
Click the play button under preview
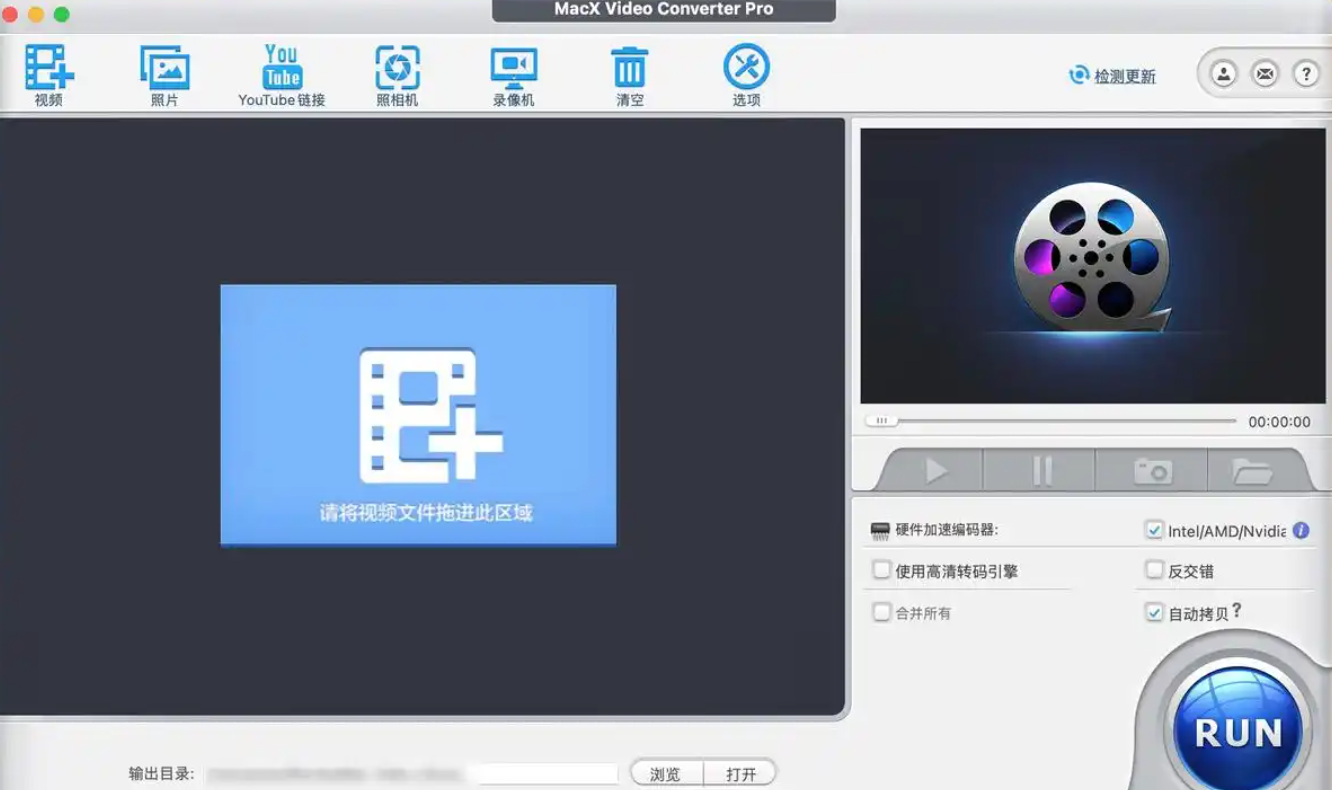tap(934, 470)
